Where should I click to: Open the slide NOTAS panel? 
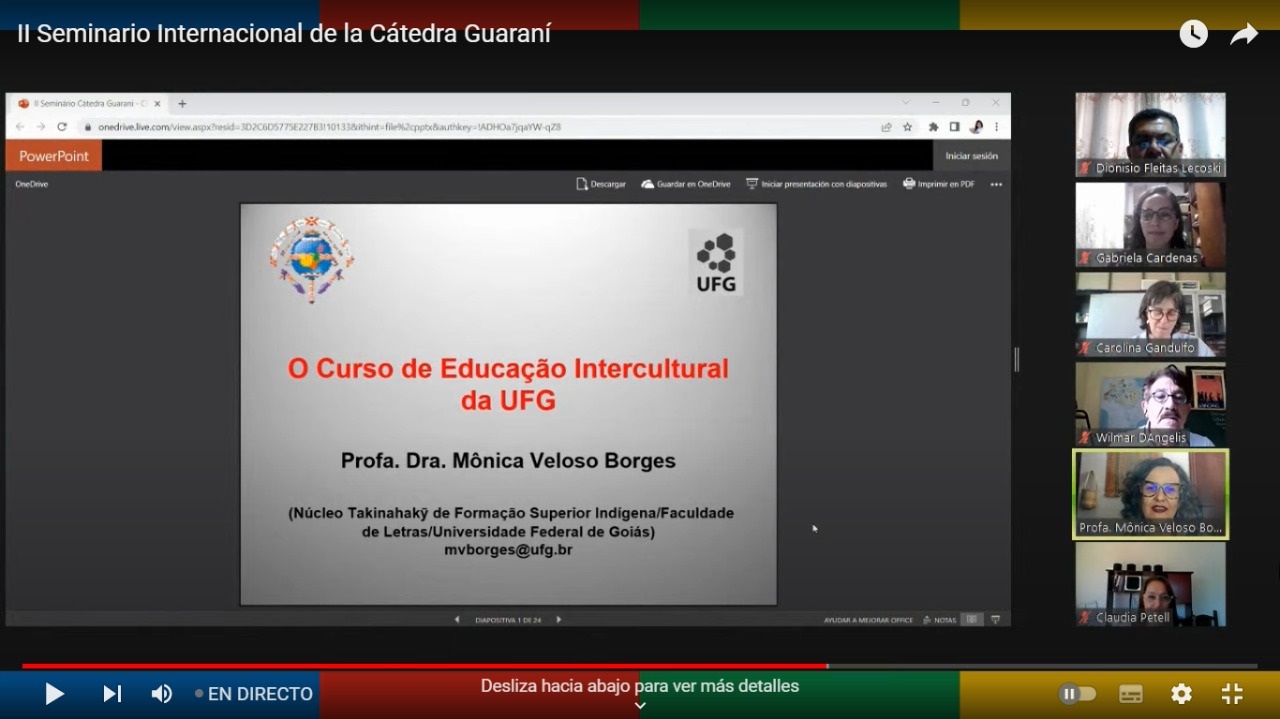point(940,620)
